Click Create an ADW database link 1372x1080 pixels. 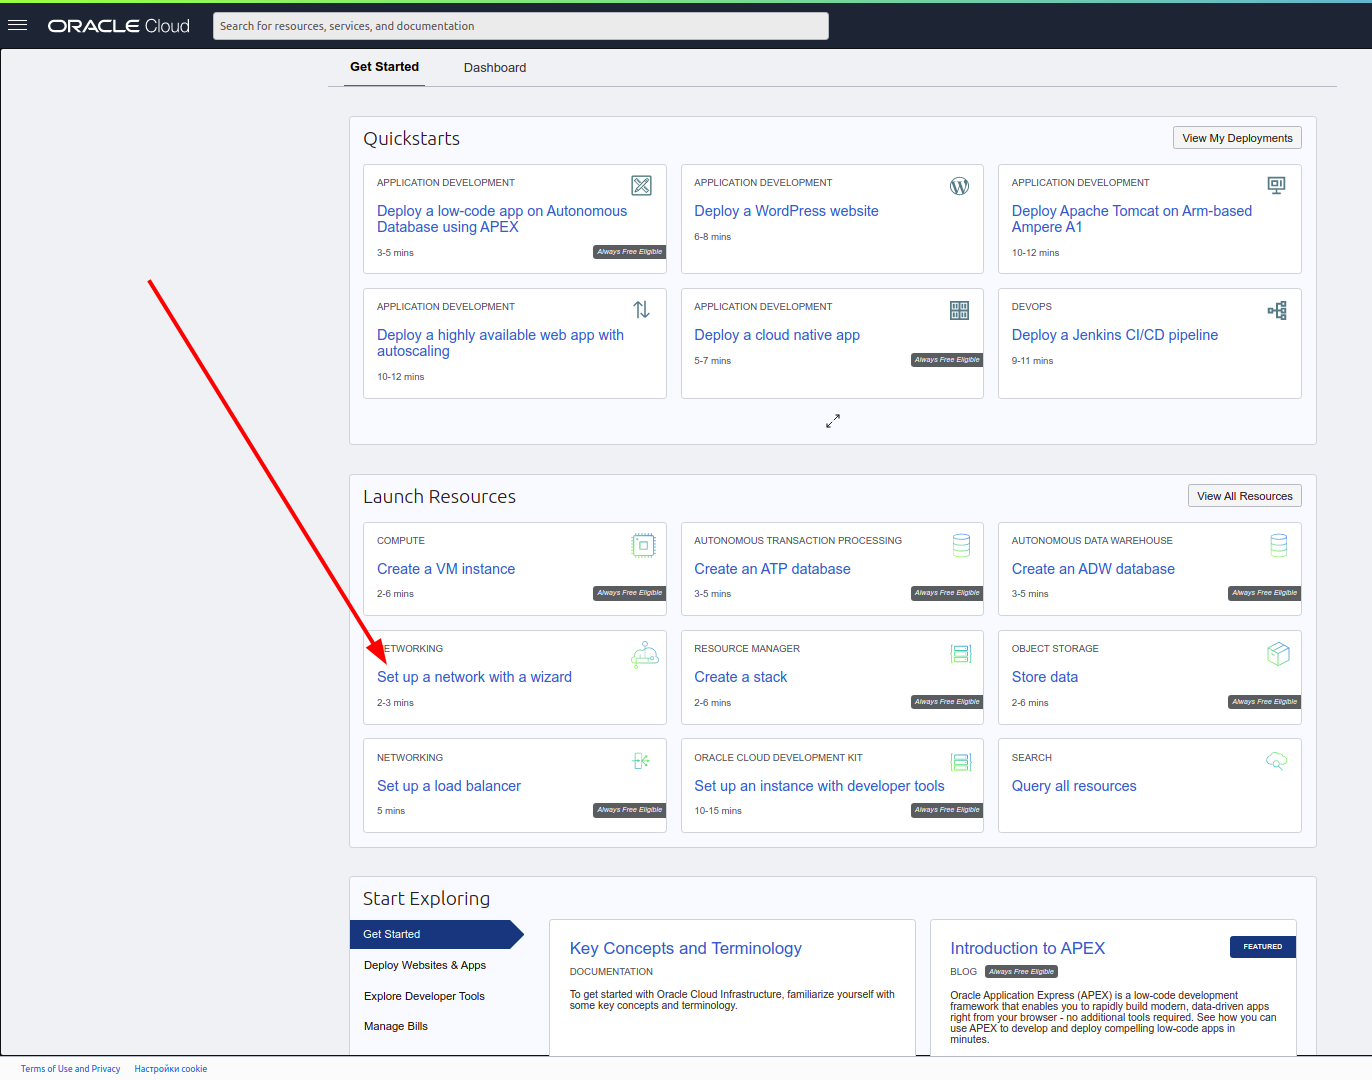pos(1093,569)
